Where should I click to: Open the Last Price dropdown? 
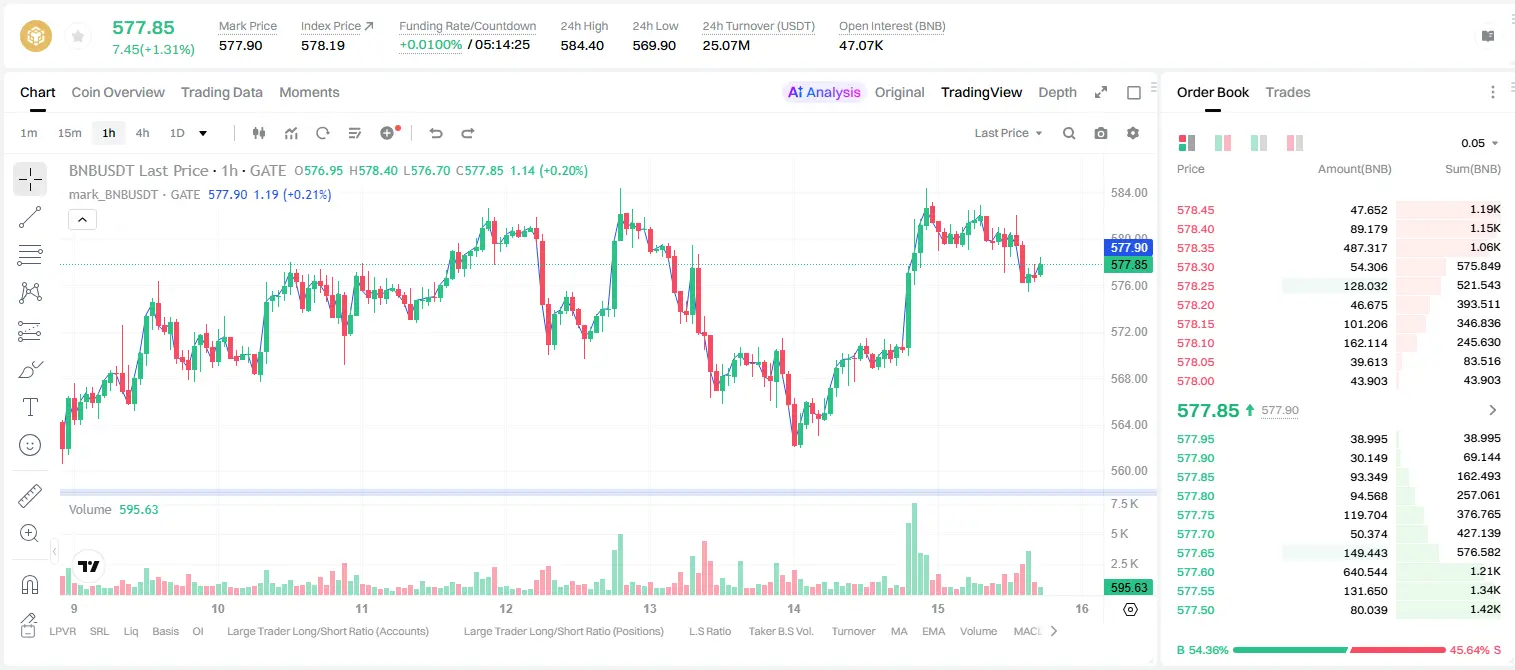1008,133
